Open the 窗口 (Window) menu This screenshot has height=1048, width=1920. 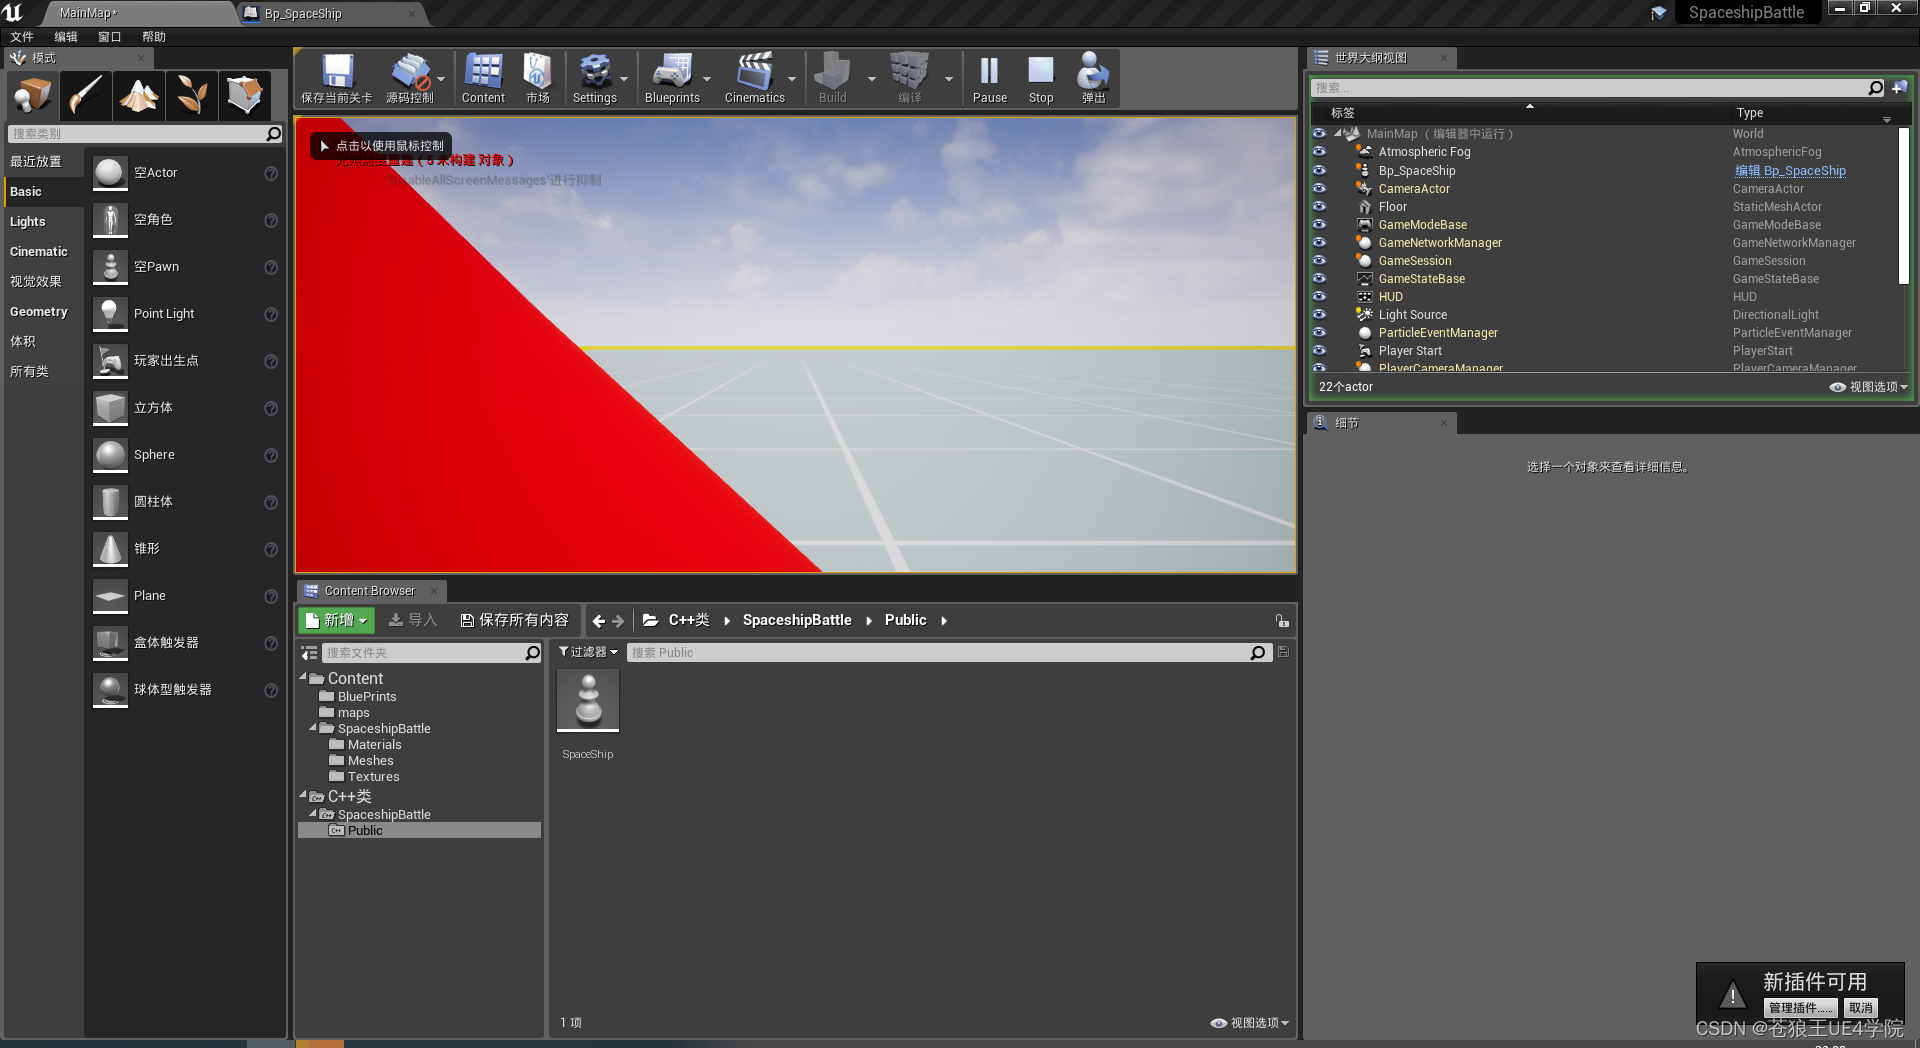109,36
